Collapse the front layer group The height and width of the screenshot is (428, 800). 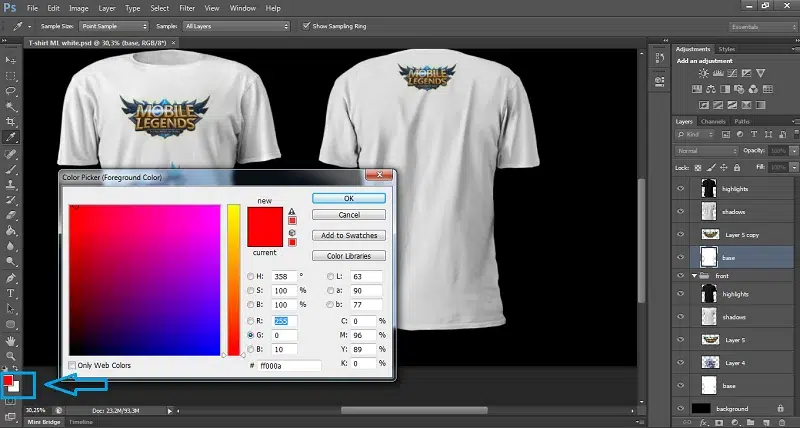694,276
